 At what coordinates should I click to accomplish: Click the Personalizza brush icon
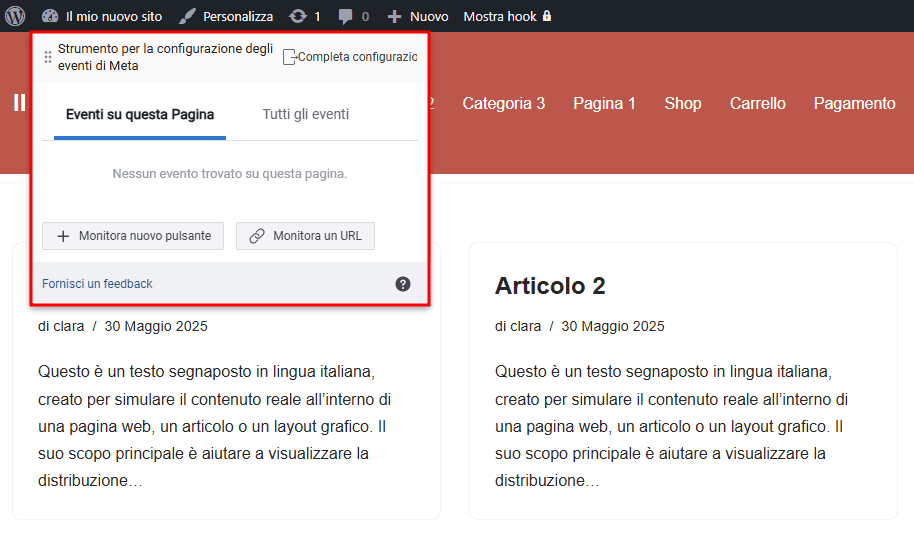tap(187, 16)
